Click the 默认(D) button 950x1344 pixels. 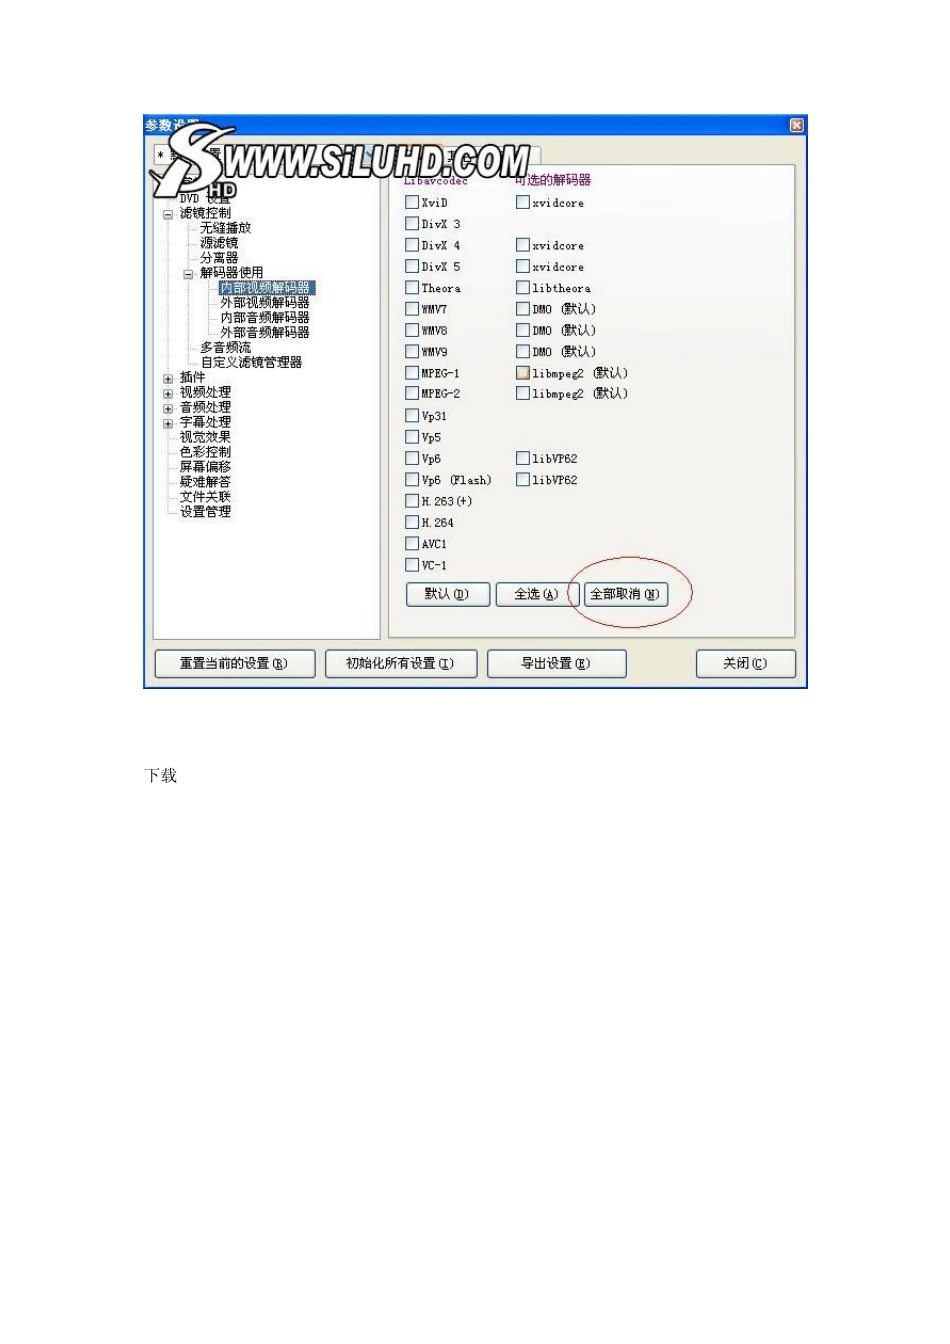tap(447, 594)
